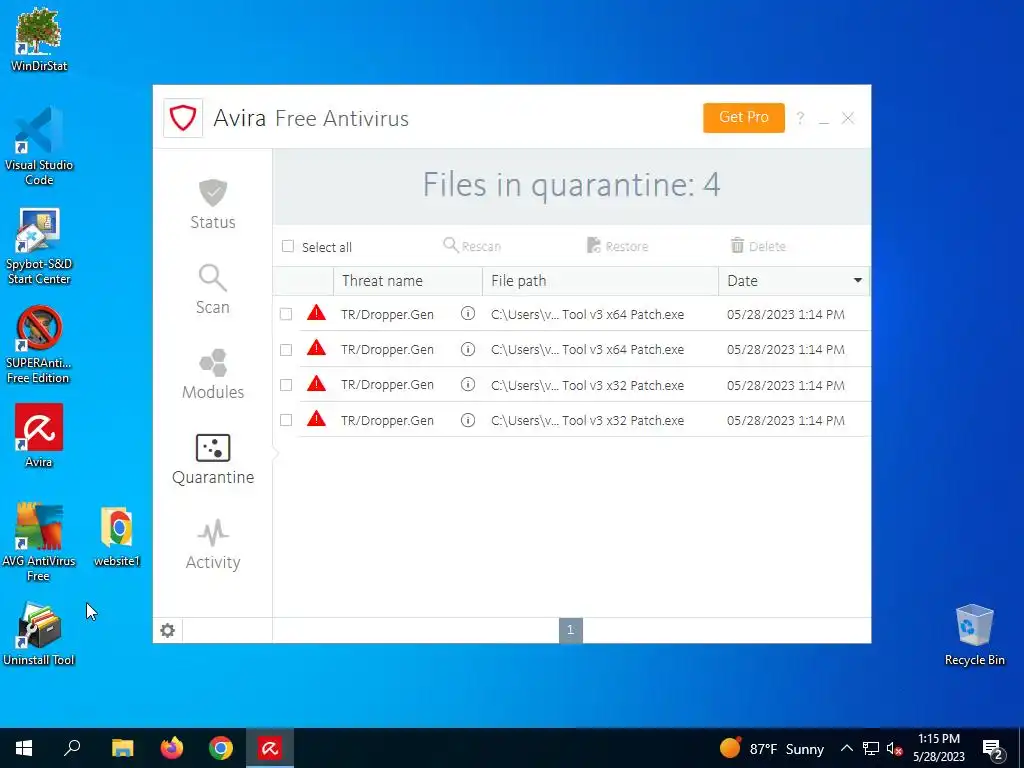Viewport: 1024px width, 768px height.
Task: Launch Chrome from taskbar
Action: click(x=221, y=748)
